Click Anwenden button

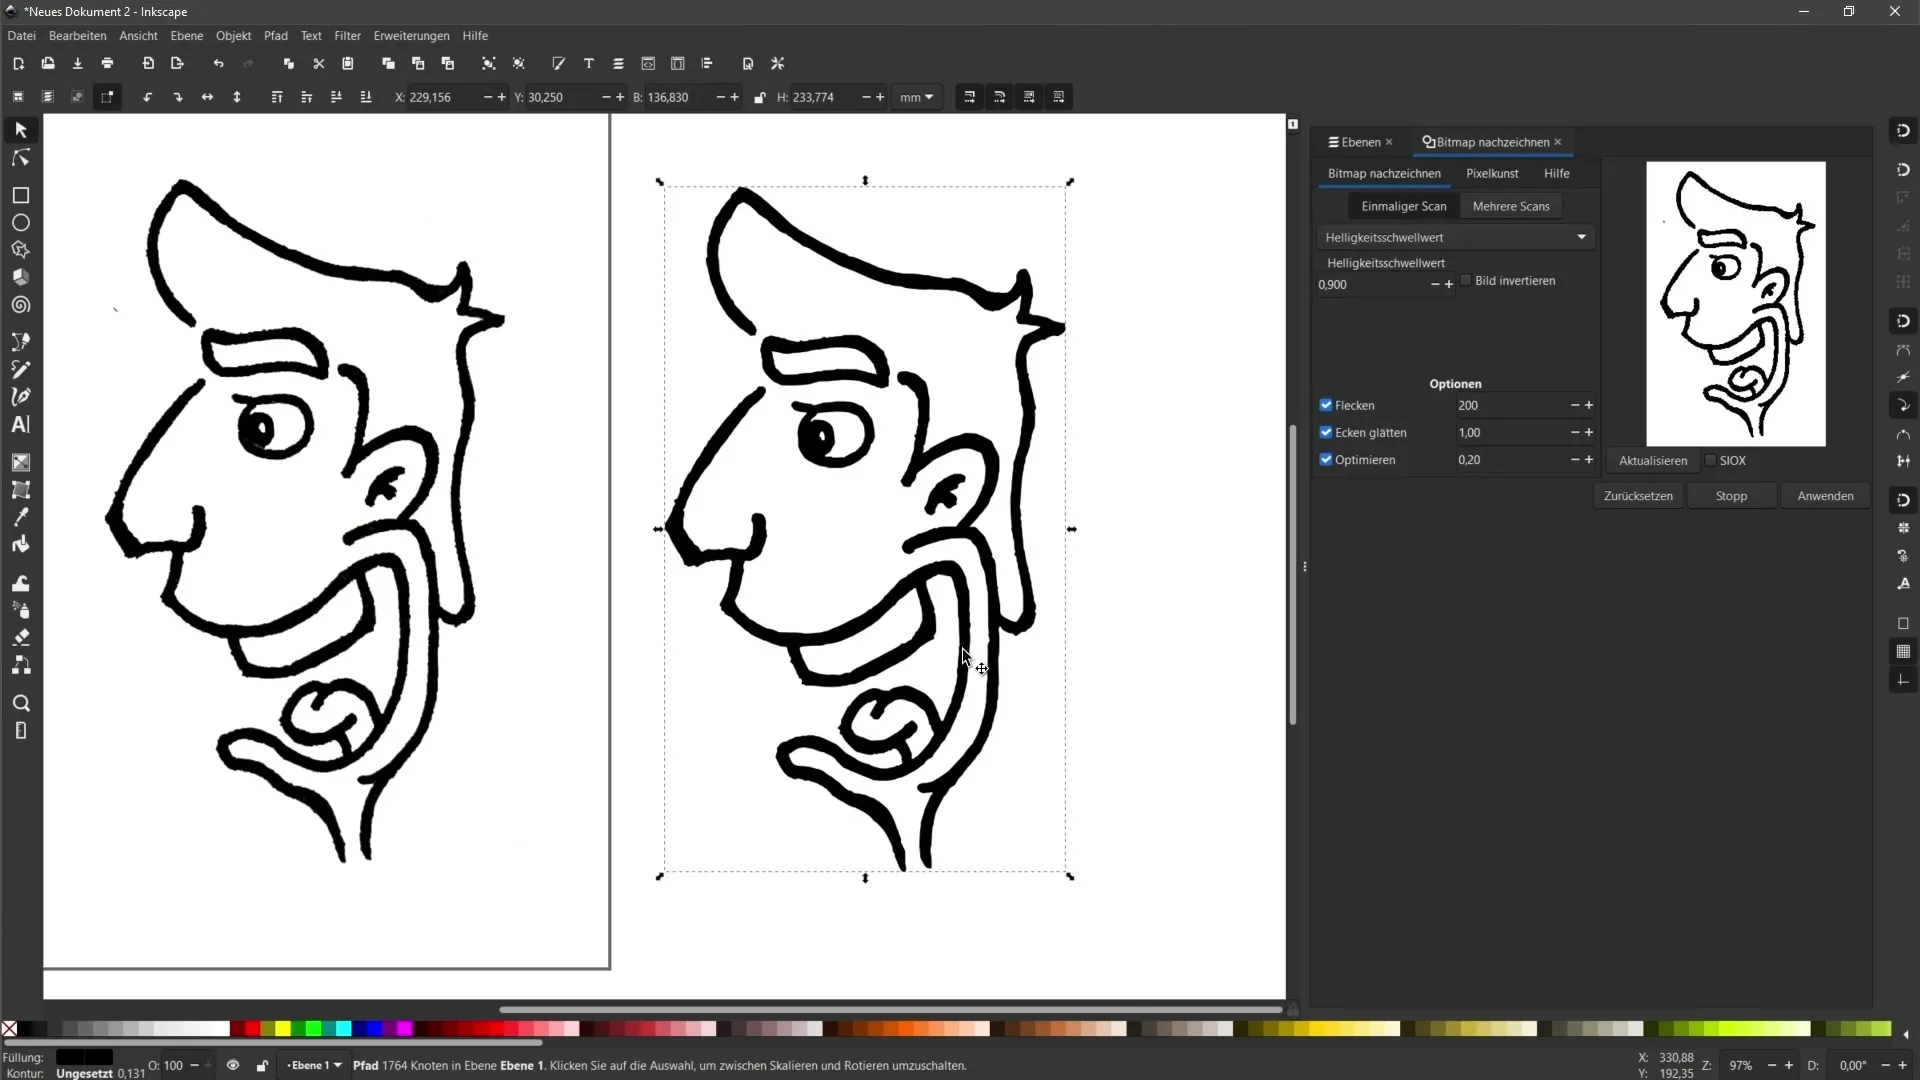(1824, 496)
